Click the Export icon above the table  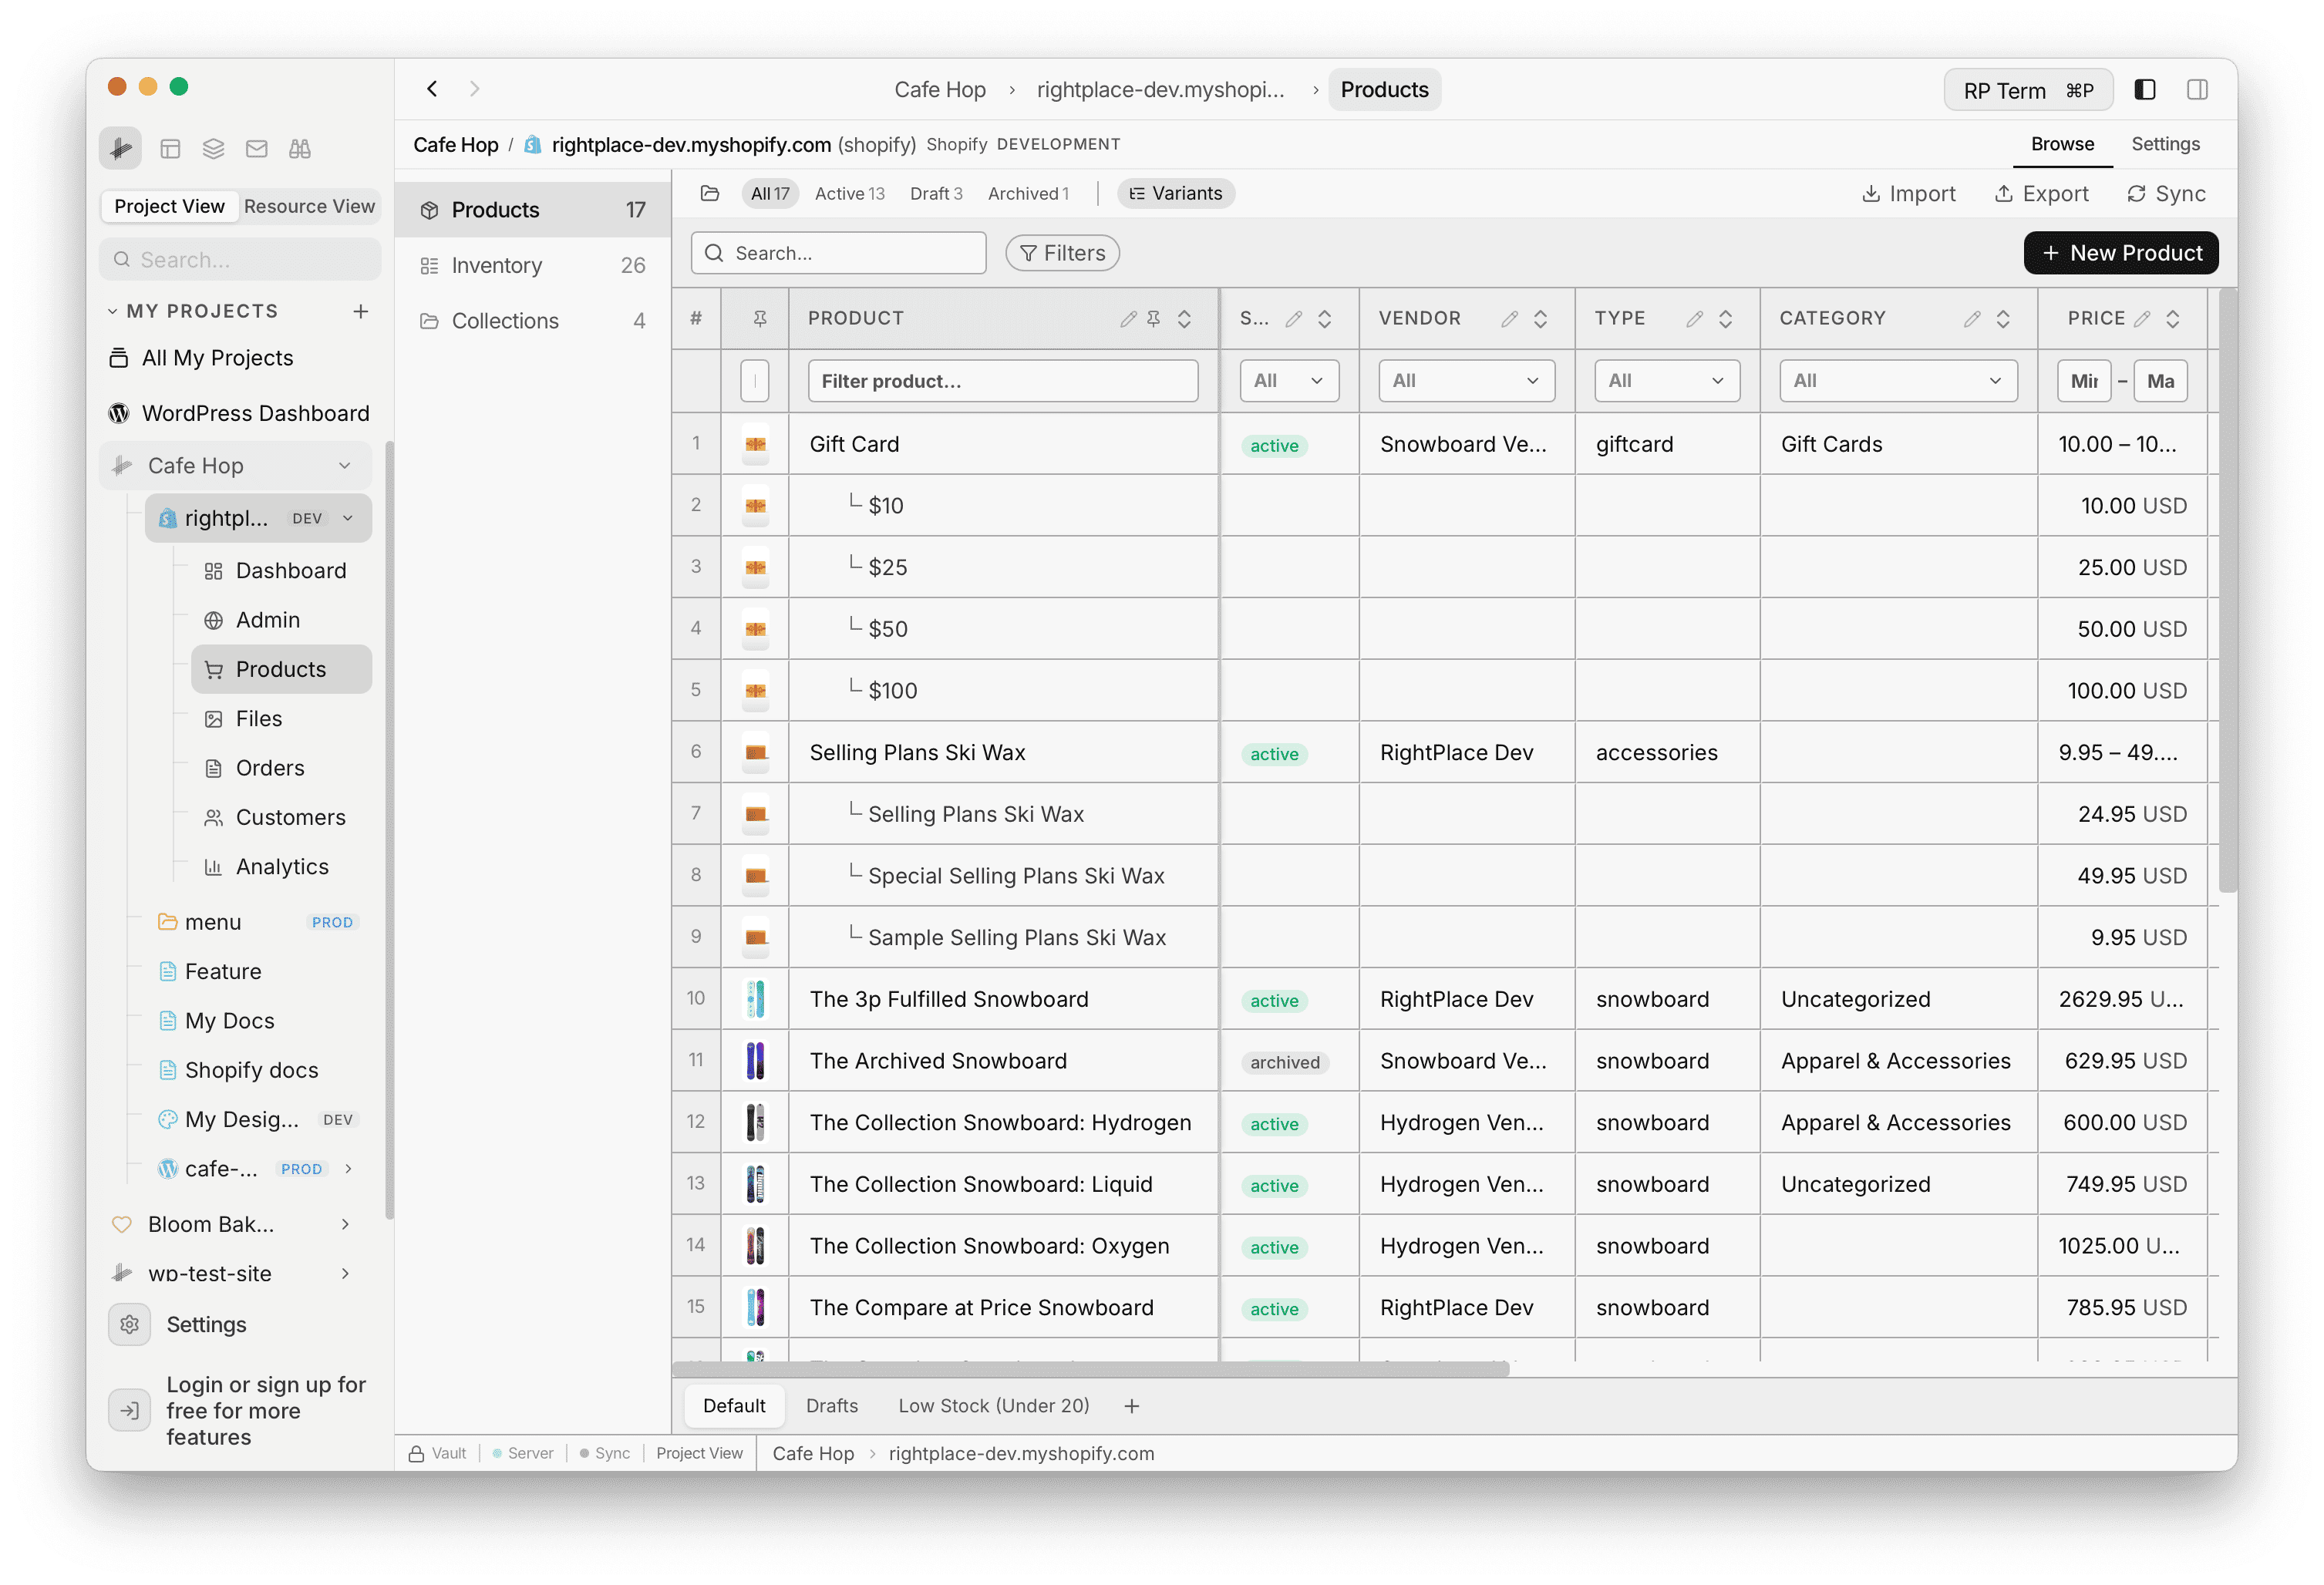tap(2005, 193)
